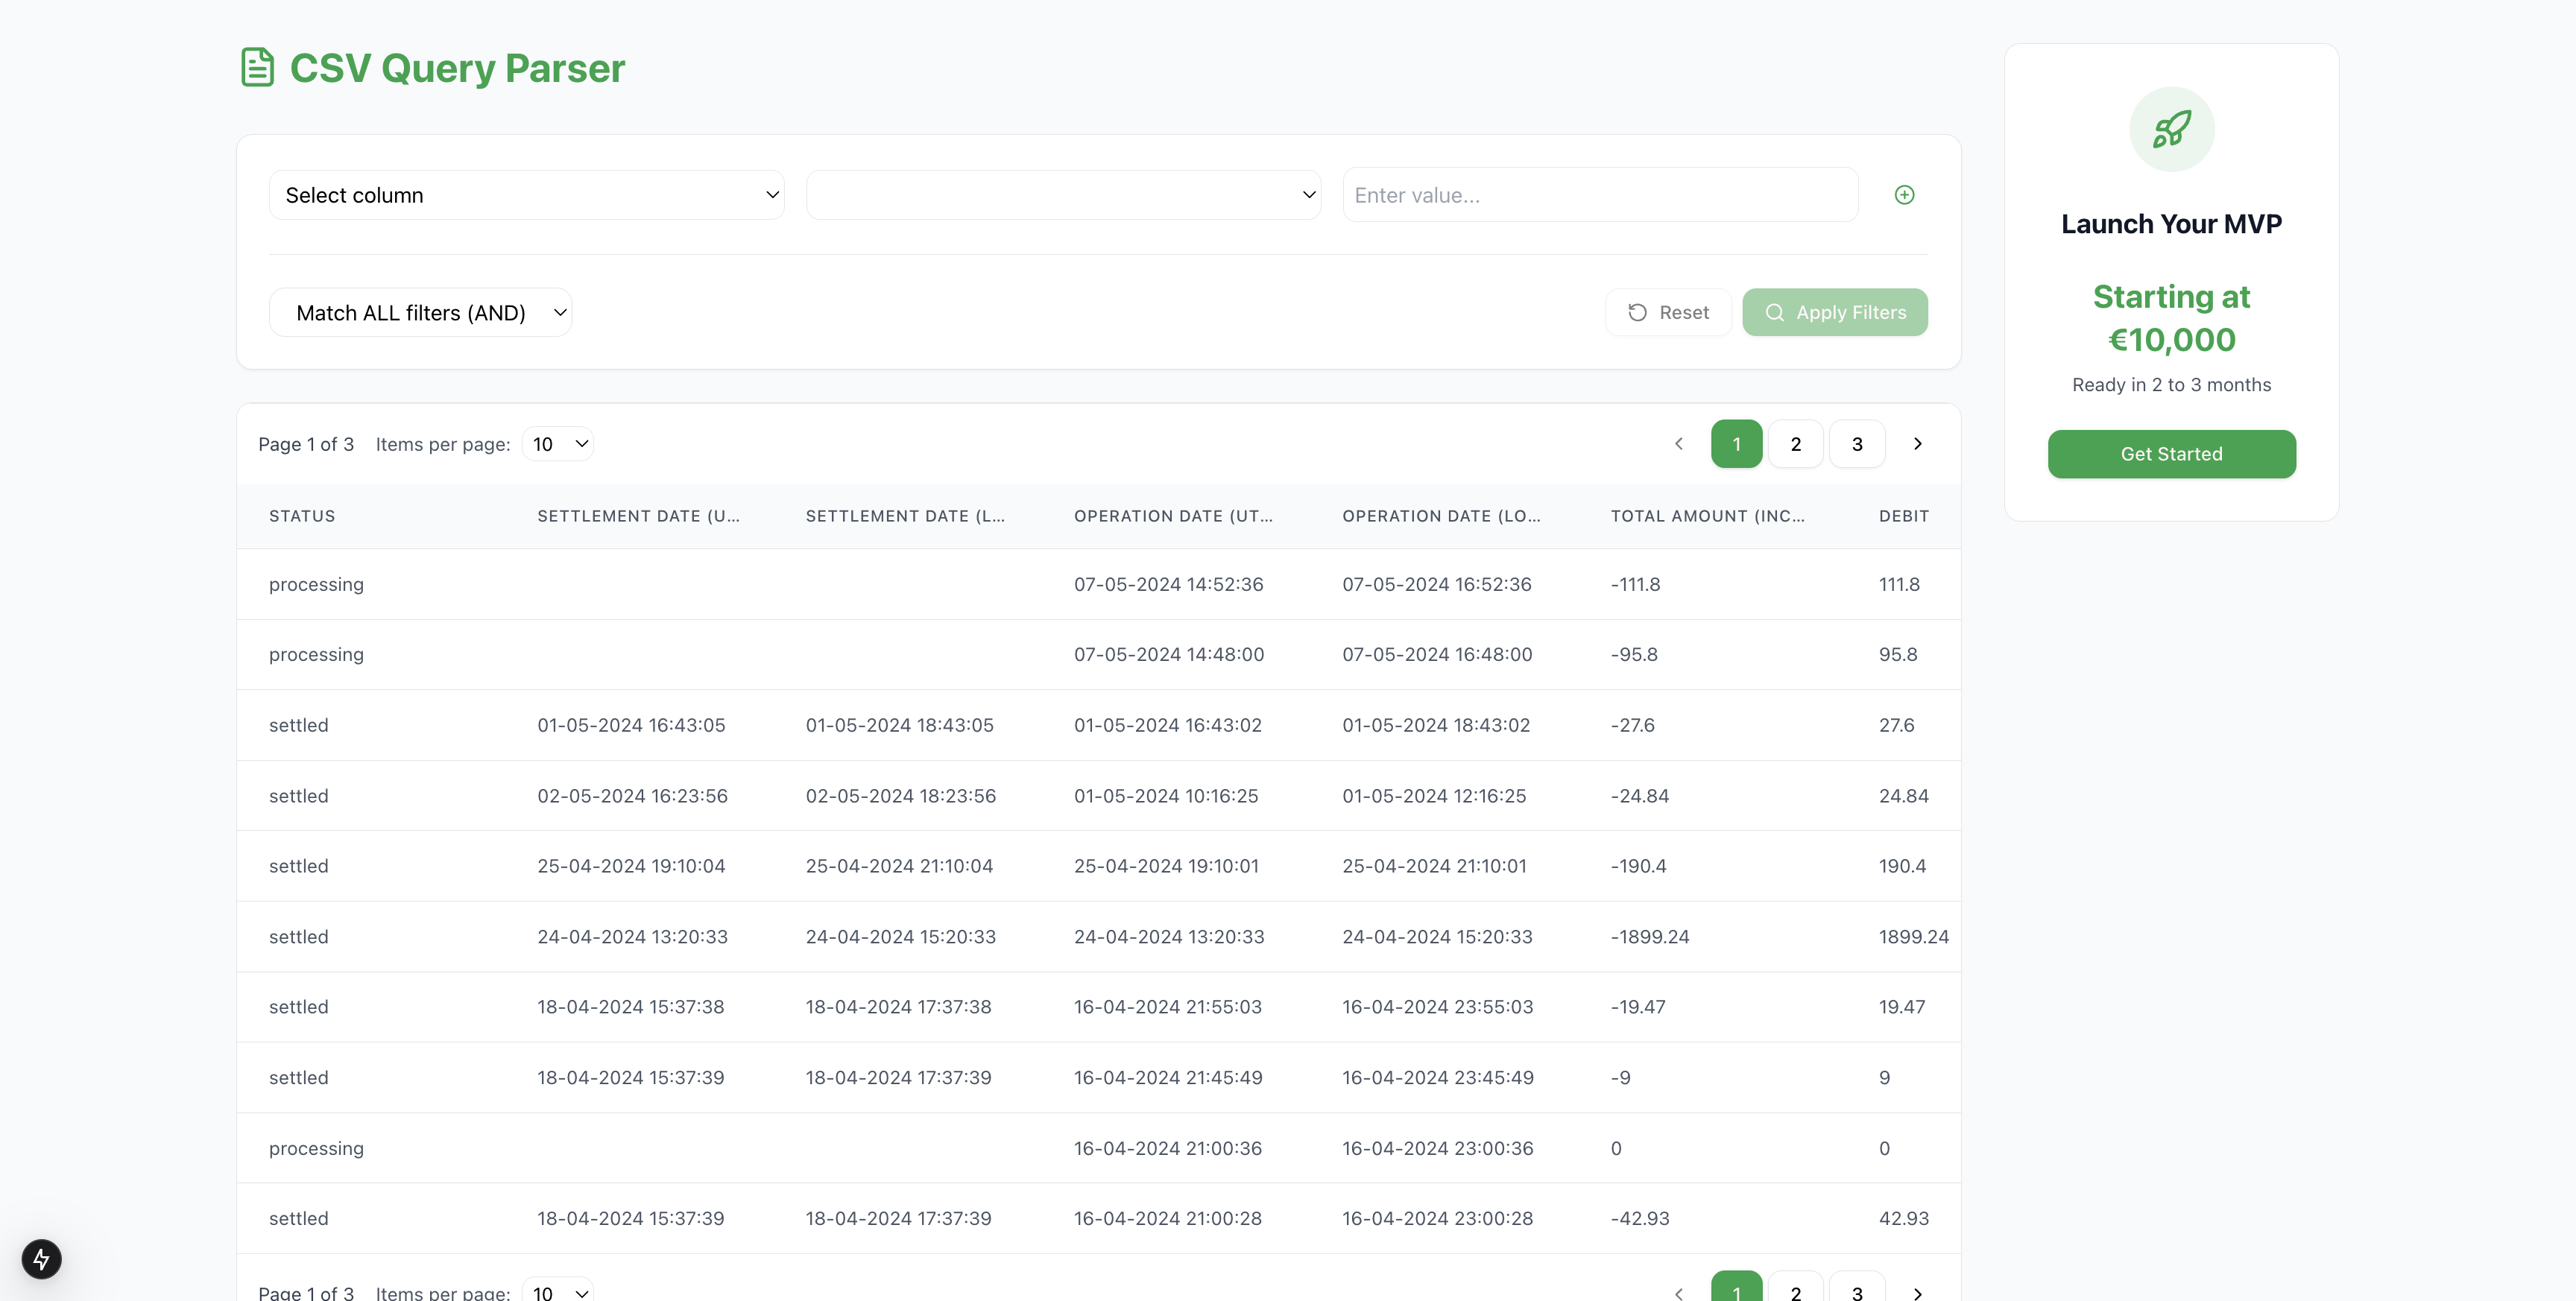Select page 3 in top pagination
This screenshot has width=2576, height=1301.
tap(1857, 444)
